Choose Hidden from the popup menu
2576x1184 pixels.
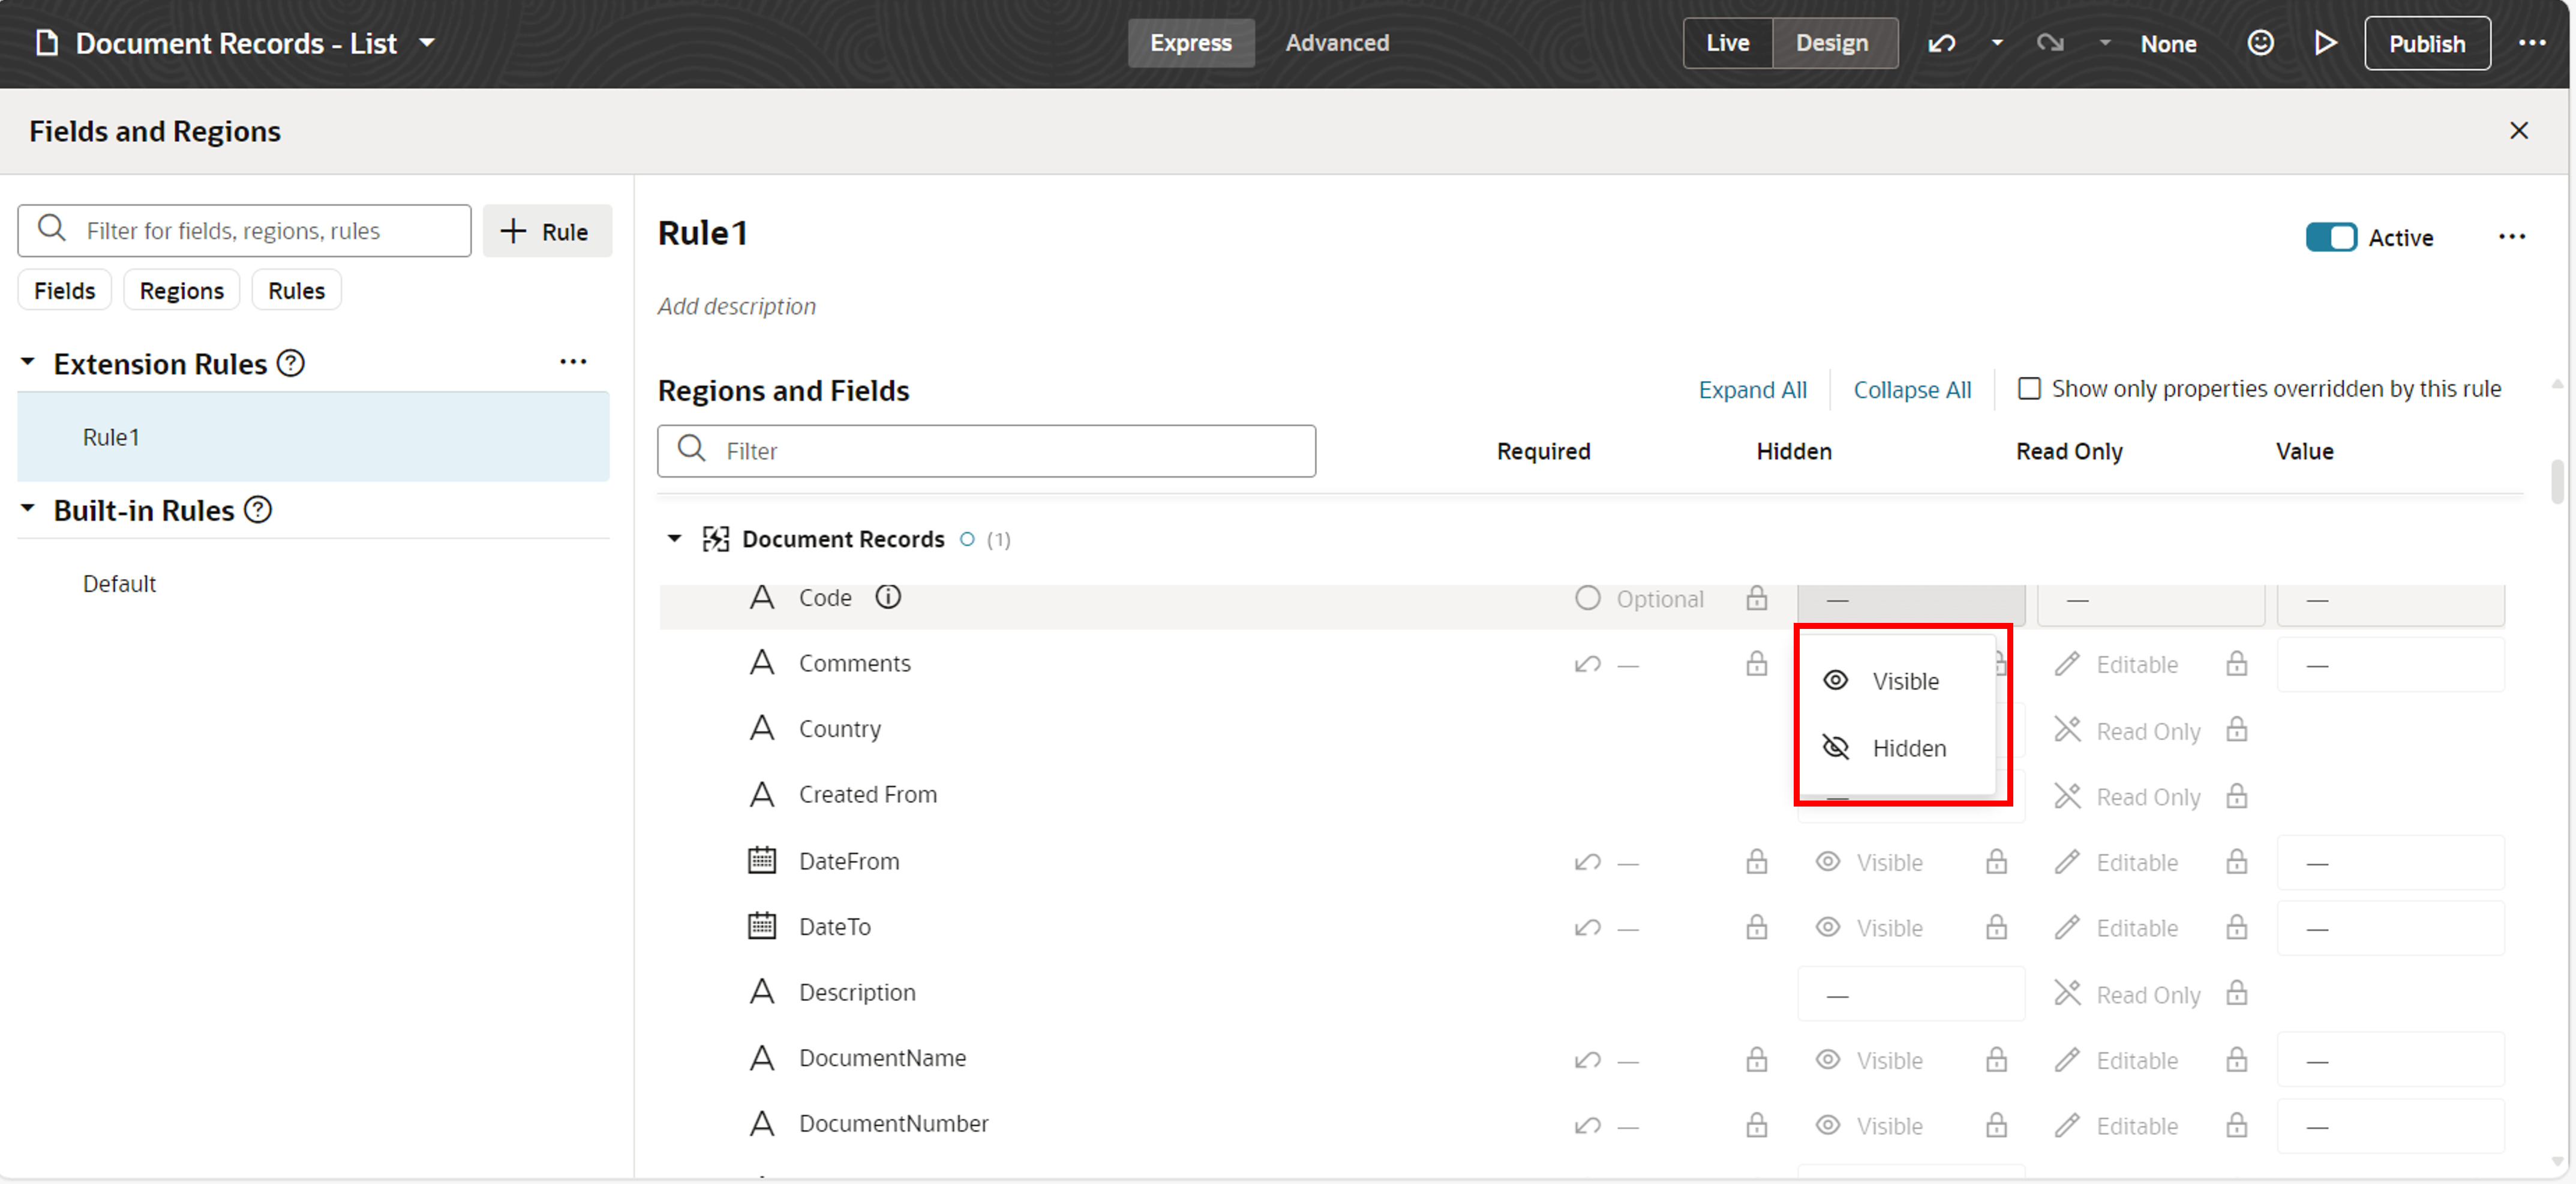pos(1907,748)
